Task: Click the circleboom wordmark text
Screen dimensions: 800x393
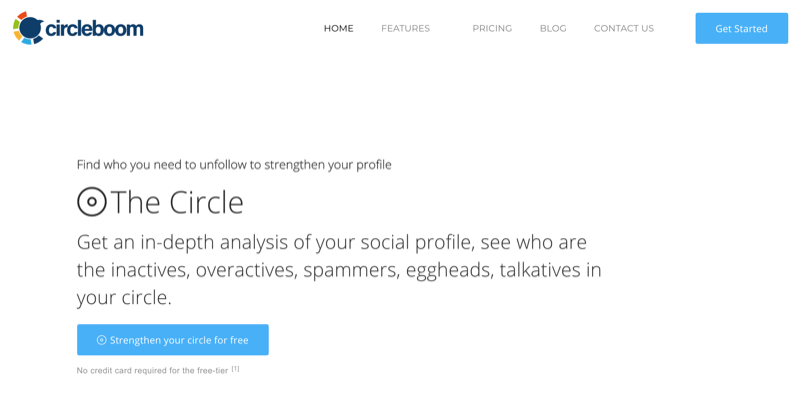Action: [x=94, y=29]
